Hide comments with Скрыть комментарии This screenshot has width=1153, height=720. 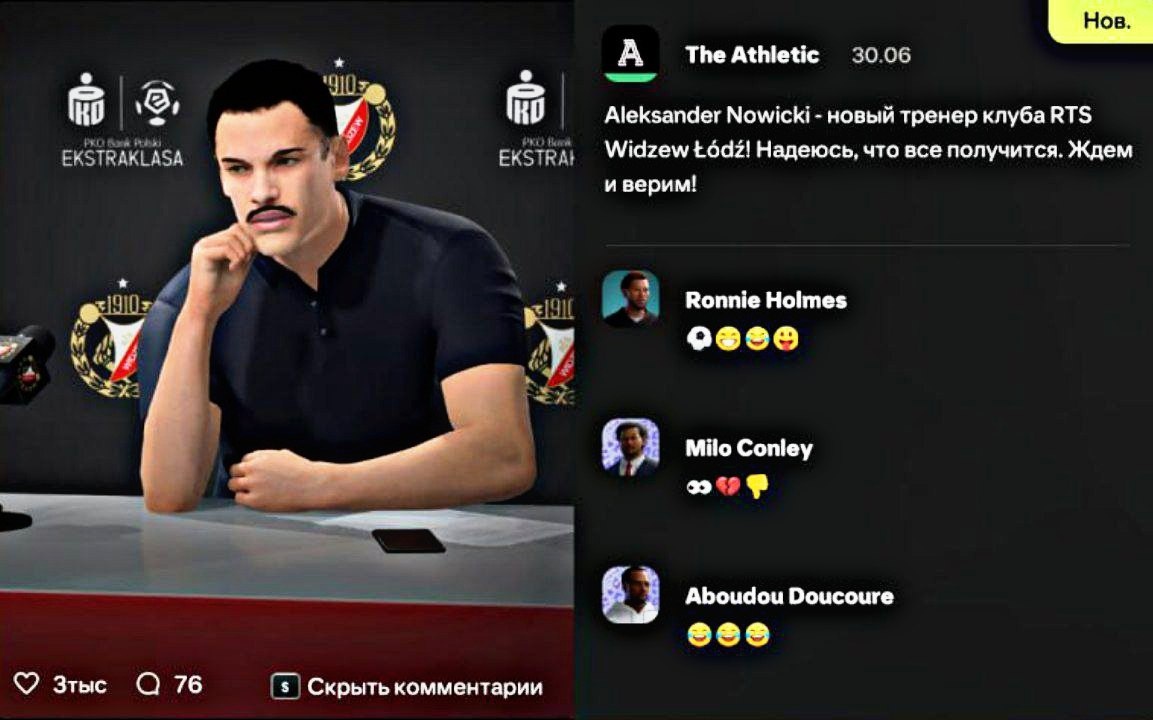(425, 687)
